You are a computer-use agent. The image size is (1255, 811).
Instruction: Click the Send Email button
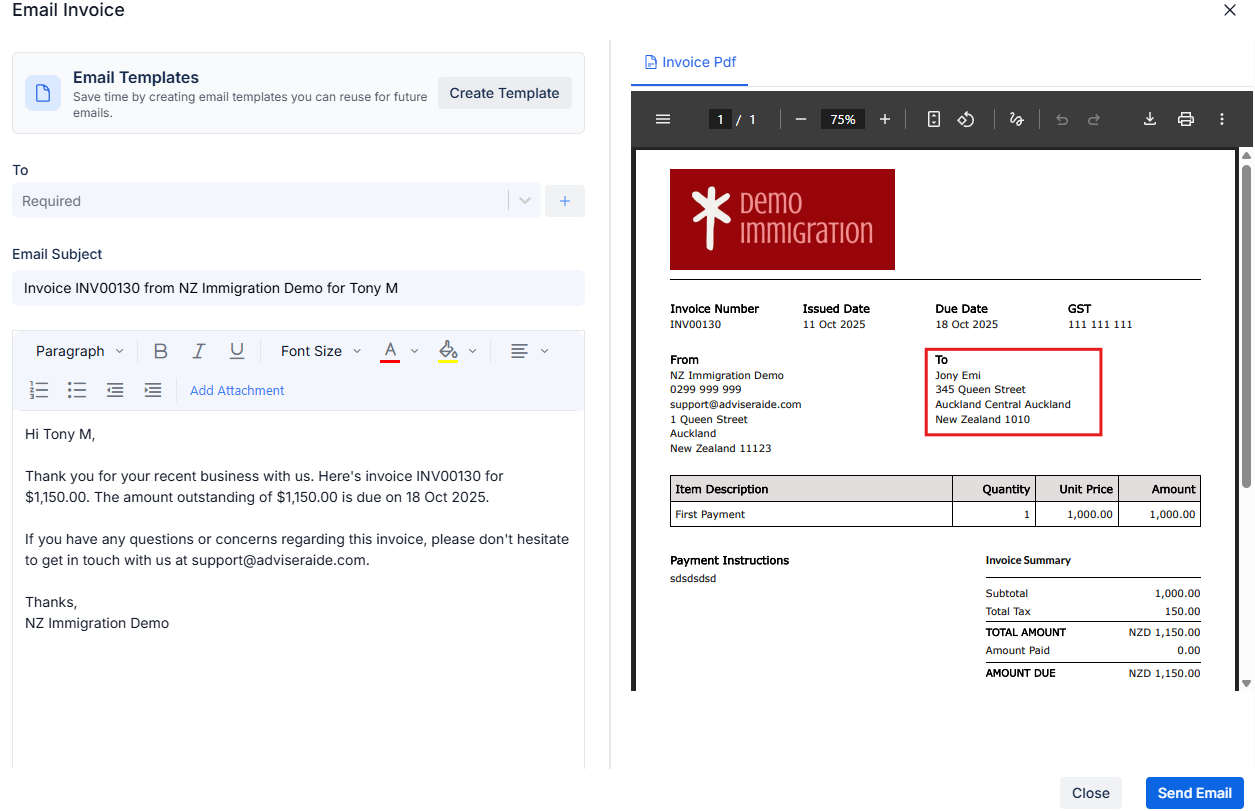pos(1194,792)
